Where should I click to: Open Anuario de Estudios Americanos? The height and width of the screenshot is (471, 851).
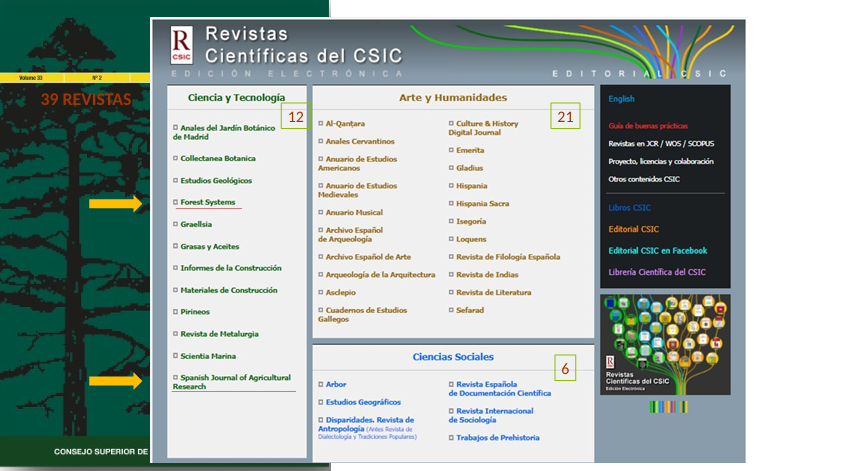358,163
